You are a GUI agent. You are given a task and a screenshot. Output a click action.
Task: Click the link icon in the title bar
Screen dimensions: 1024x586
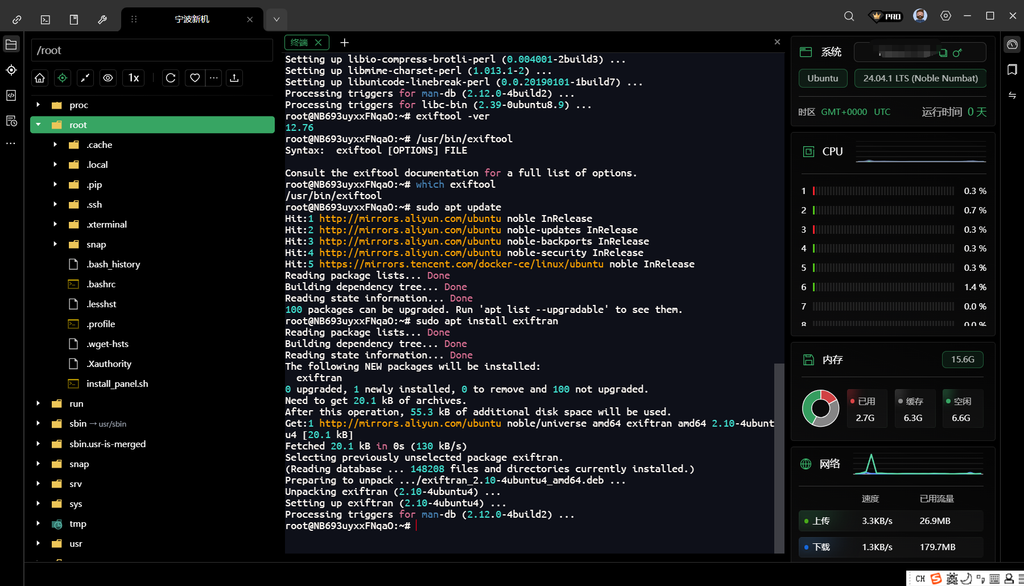[x=17, y=20]
